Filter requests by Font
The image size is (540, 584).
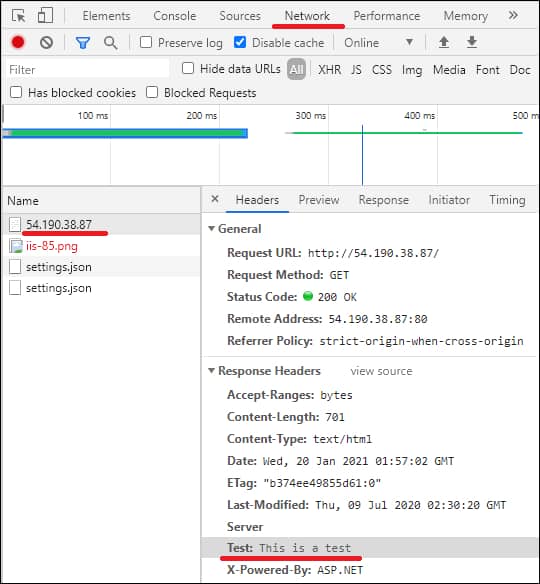[x=487, y=70]
